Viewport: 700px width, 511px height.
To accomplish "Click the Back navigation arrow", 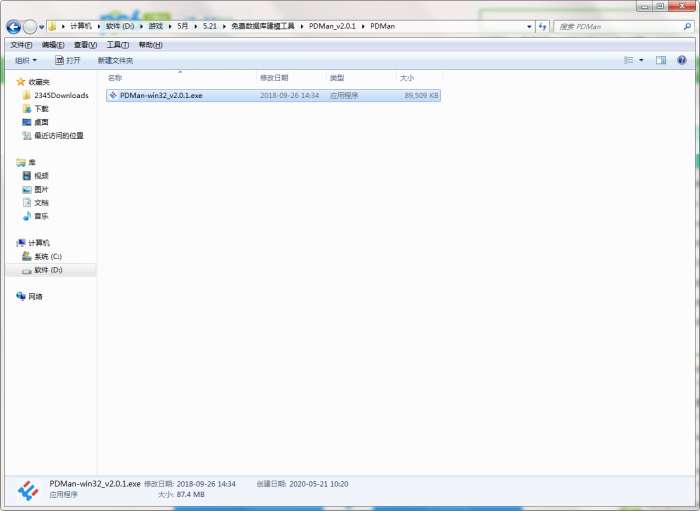I will 13,27.
